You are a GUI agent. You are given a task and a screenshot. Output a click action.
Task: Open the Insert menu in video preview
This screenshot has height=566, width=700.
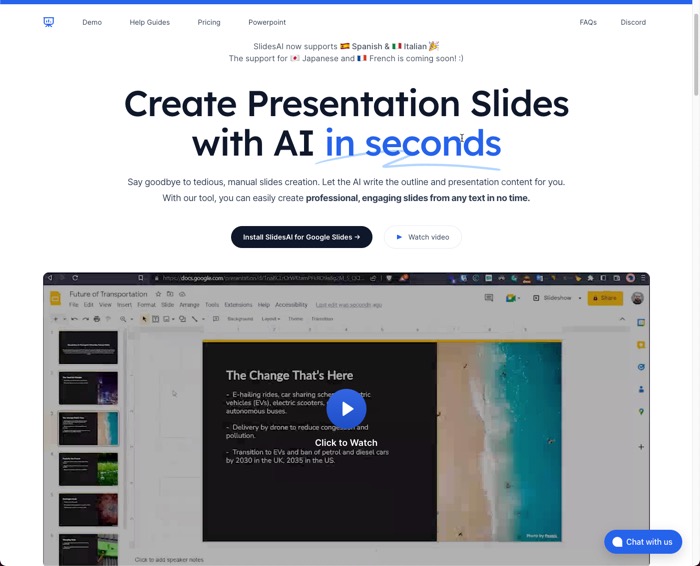pyautogui.click(x=125, y=305)
